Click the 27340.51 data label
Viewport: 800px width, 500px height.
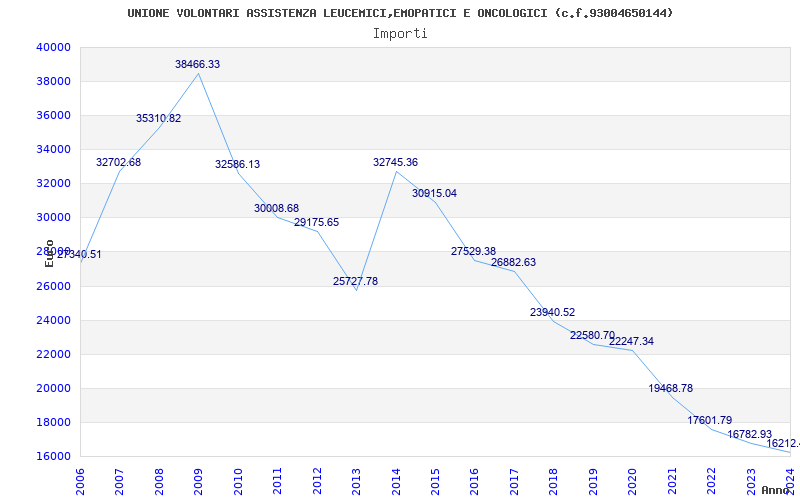[x=79, y=254]
